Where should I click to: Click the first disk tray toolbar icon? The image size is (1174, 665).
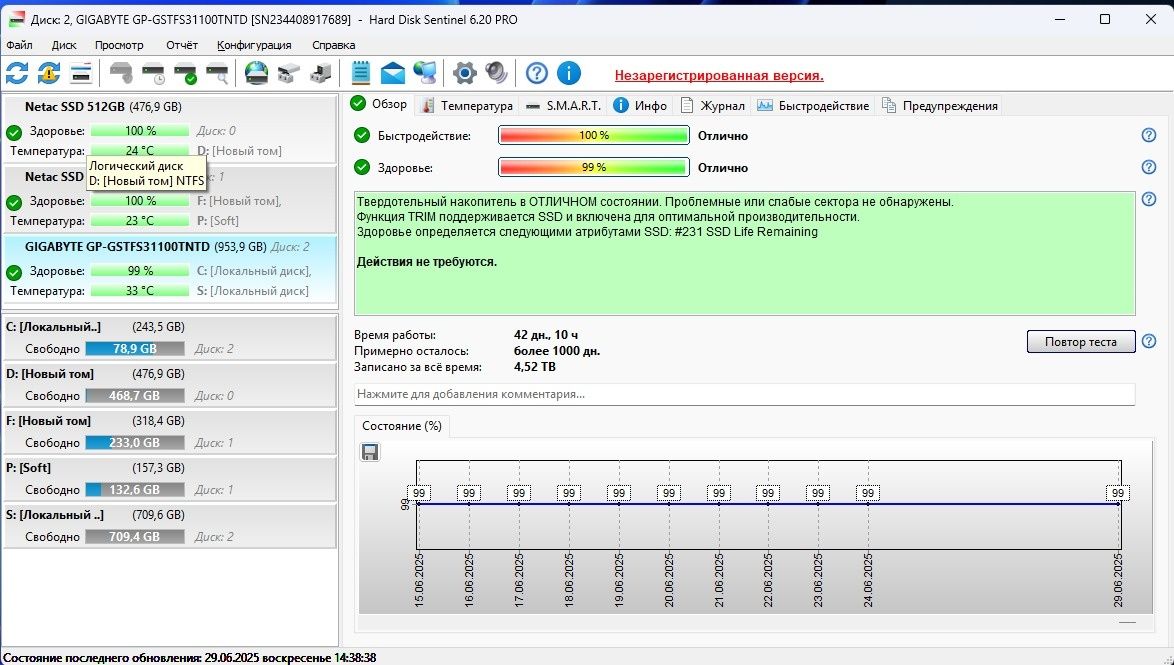point(289,73)
